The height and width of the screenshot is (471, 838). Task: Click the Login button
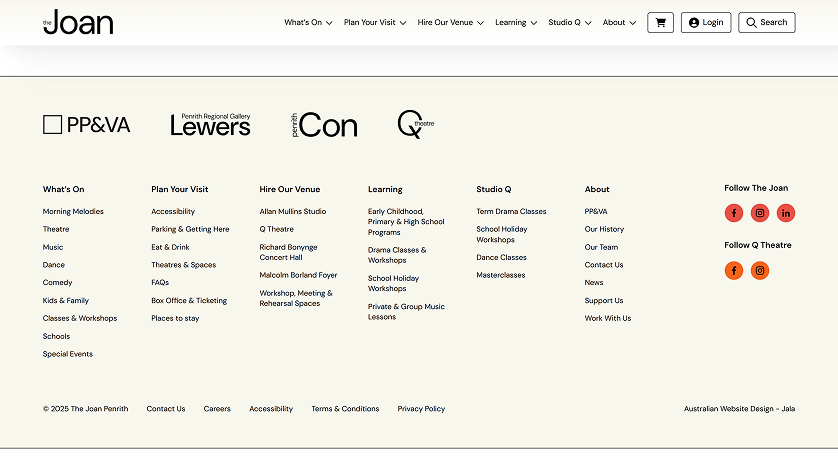(x=706, y=22)
